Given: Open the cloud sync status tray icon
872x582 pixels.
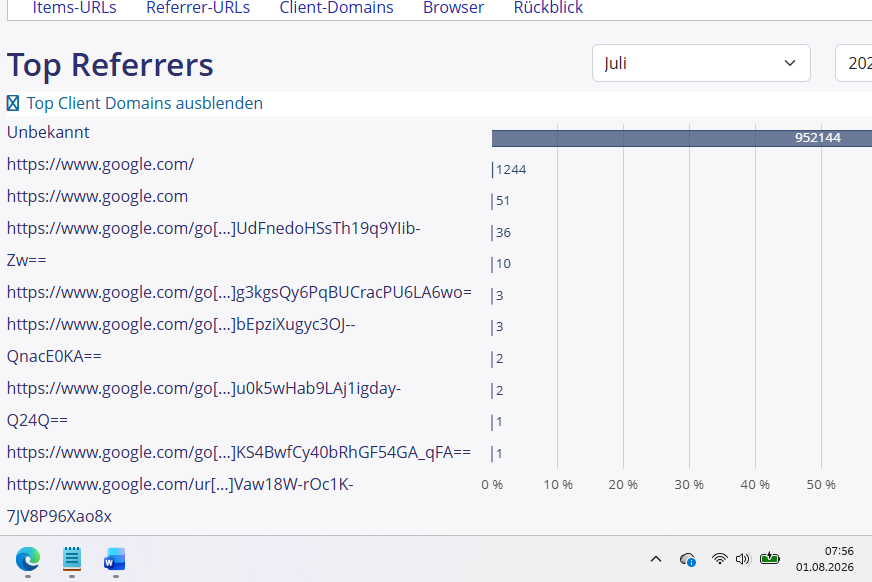Looking at the screenshot, I should click(688, 559).
